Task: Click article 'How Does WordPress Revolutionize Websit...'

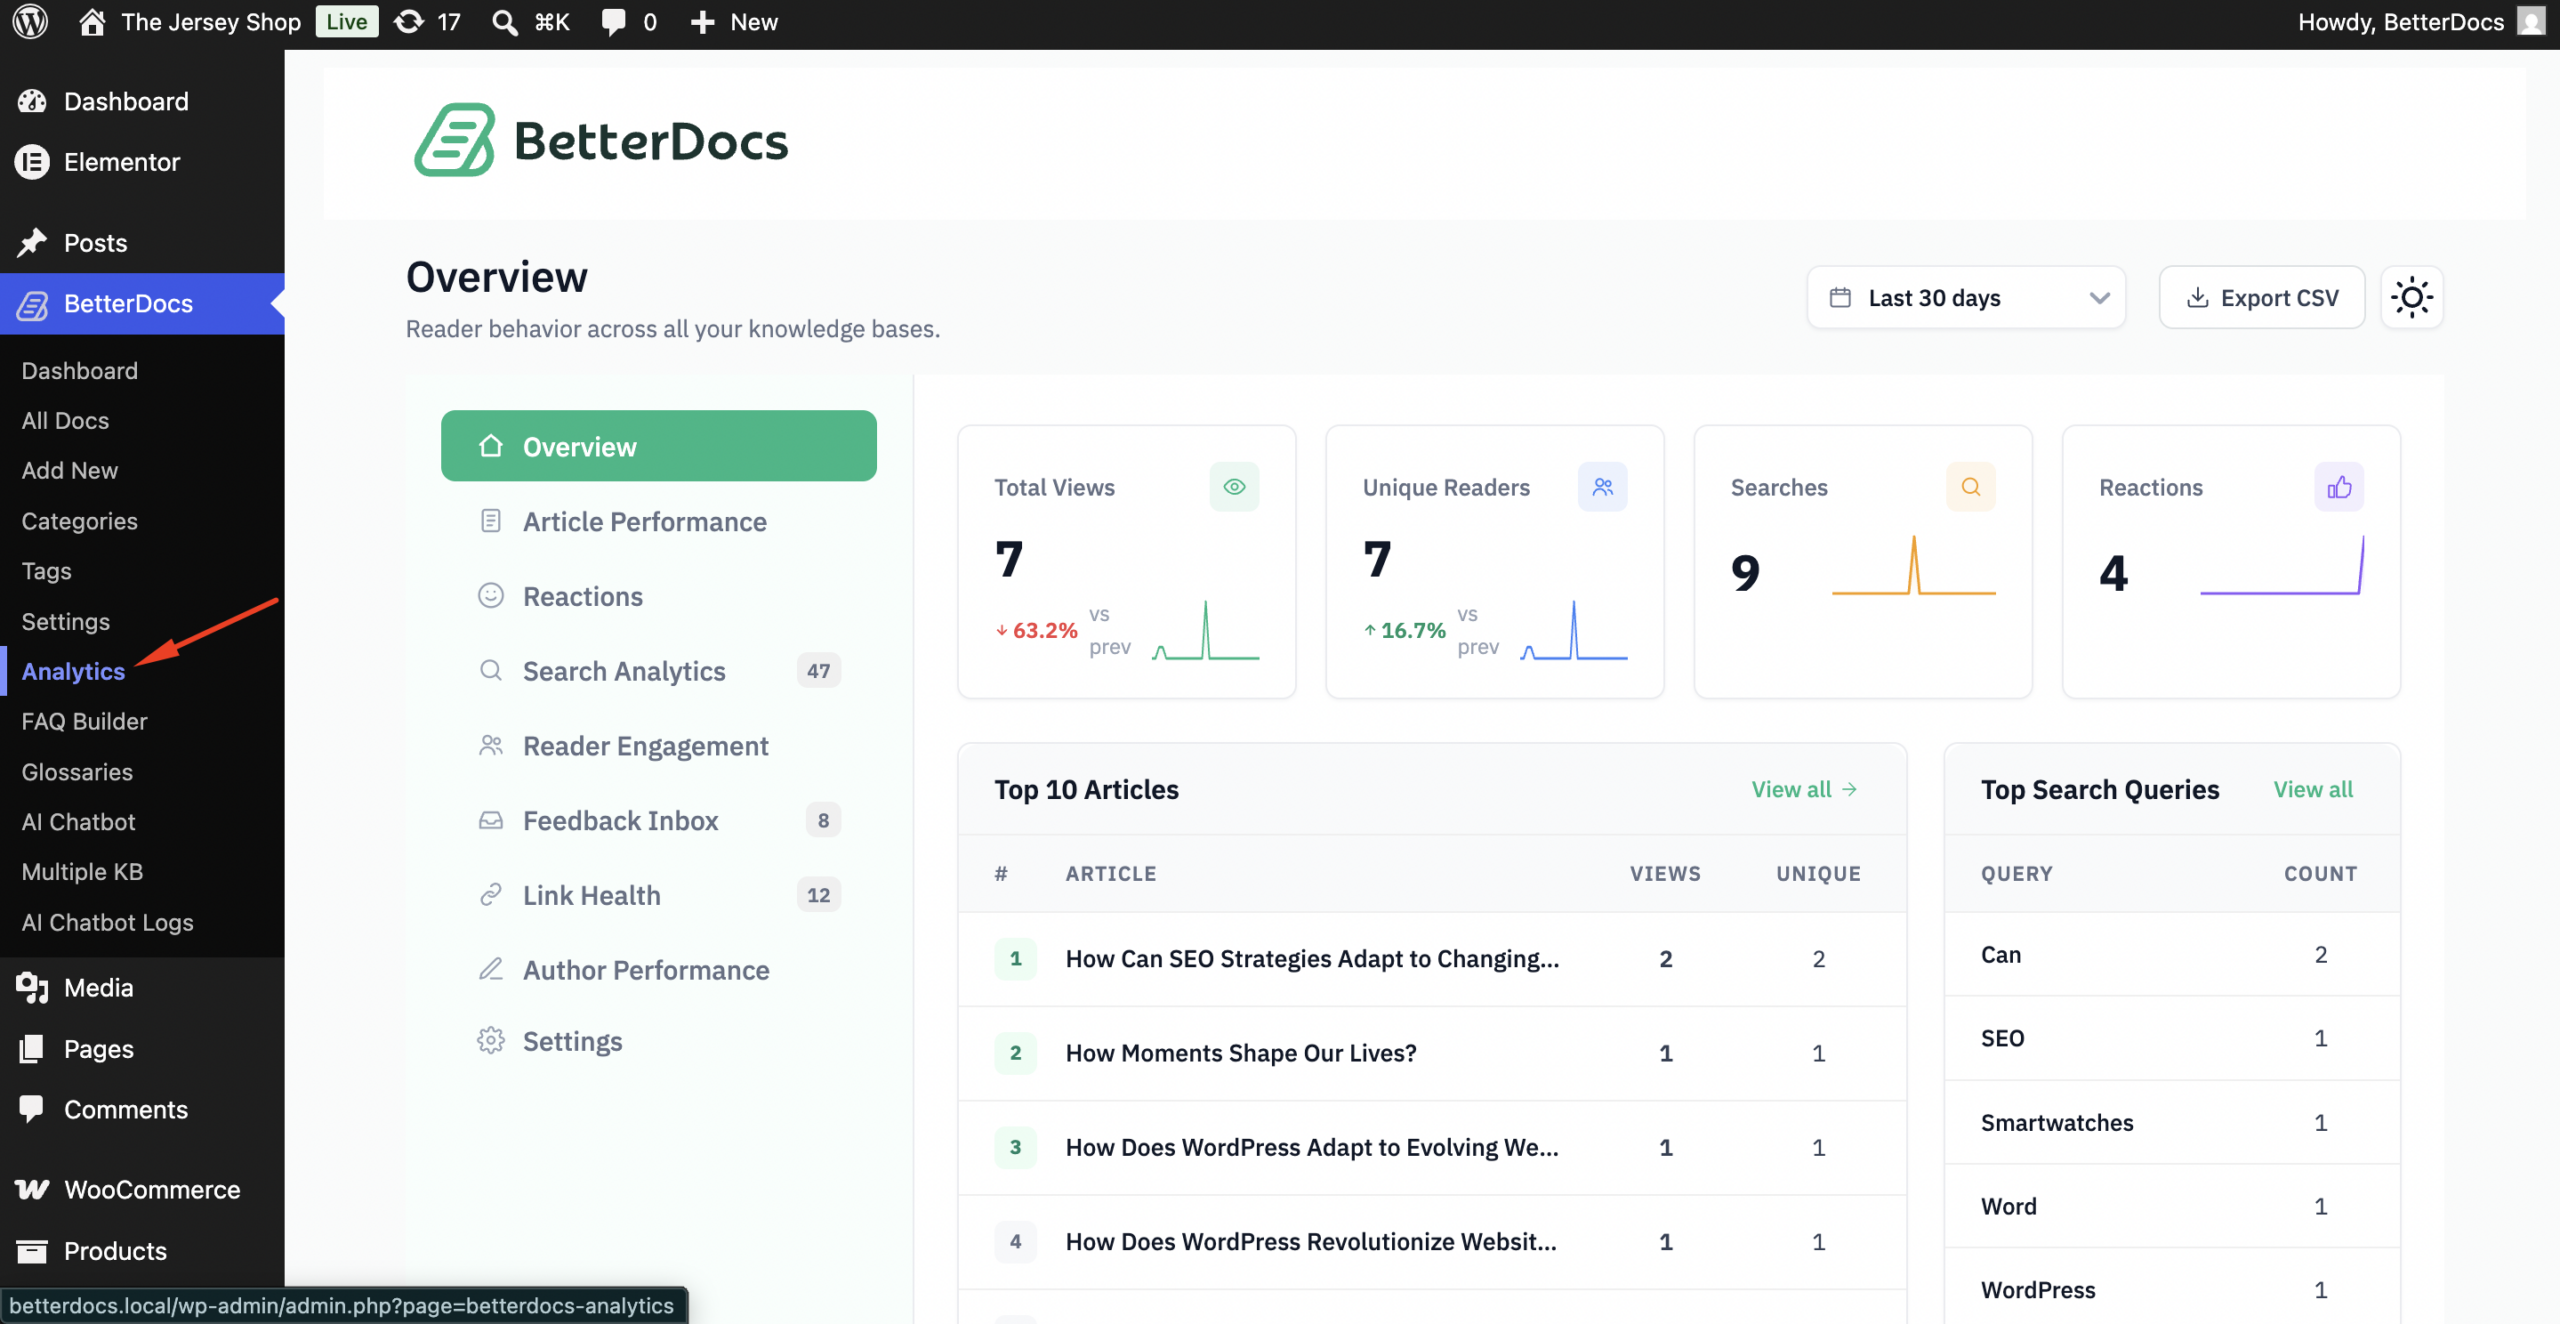Action: coord(1311,1241)
